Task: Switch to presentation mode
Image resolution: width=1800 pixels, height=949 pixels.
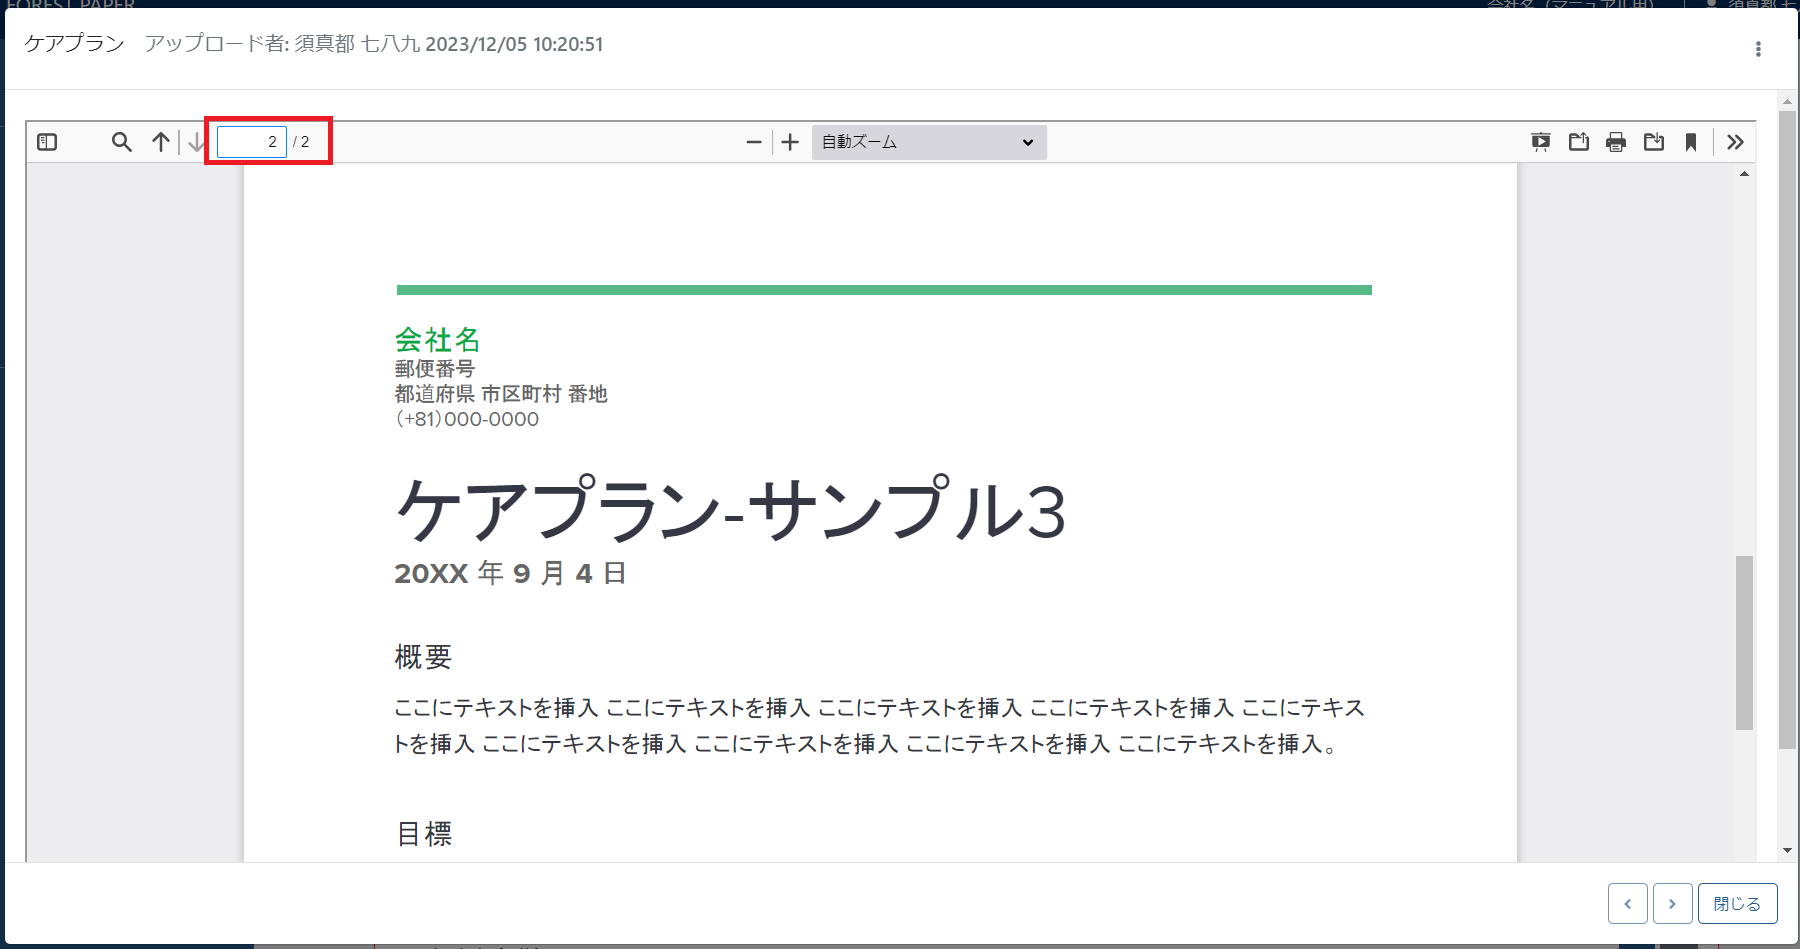Action: point(1541,142)
